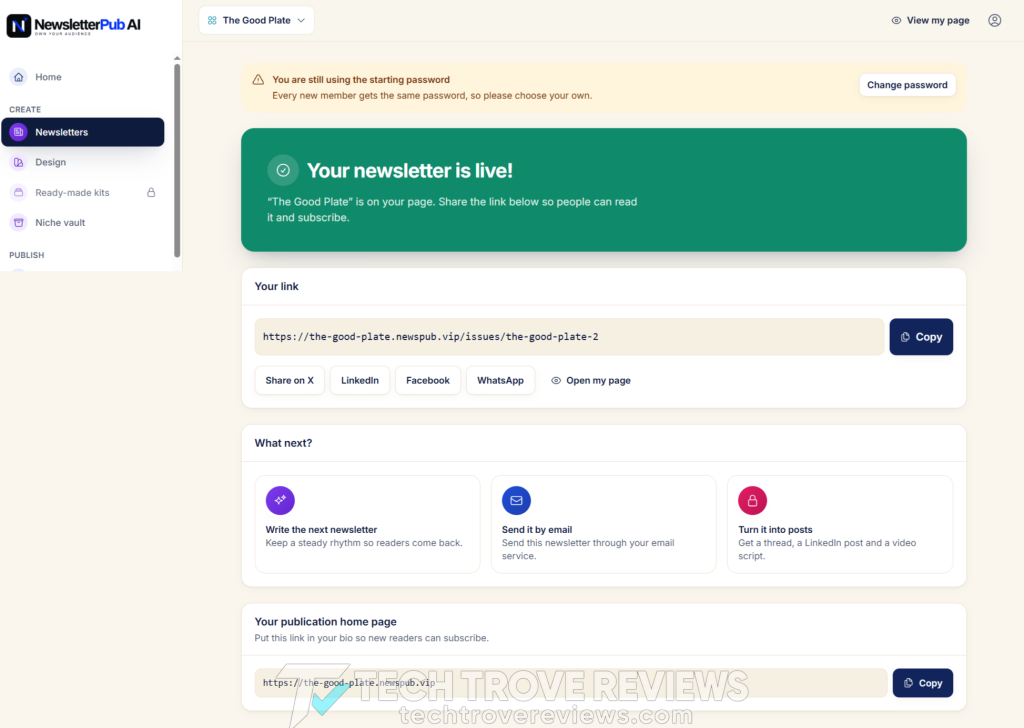This screenshot has height=728, width=1024.
Task: Open the user account profile icon
Action: 995,20
